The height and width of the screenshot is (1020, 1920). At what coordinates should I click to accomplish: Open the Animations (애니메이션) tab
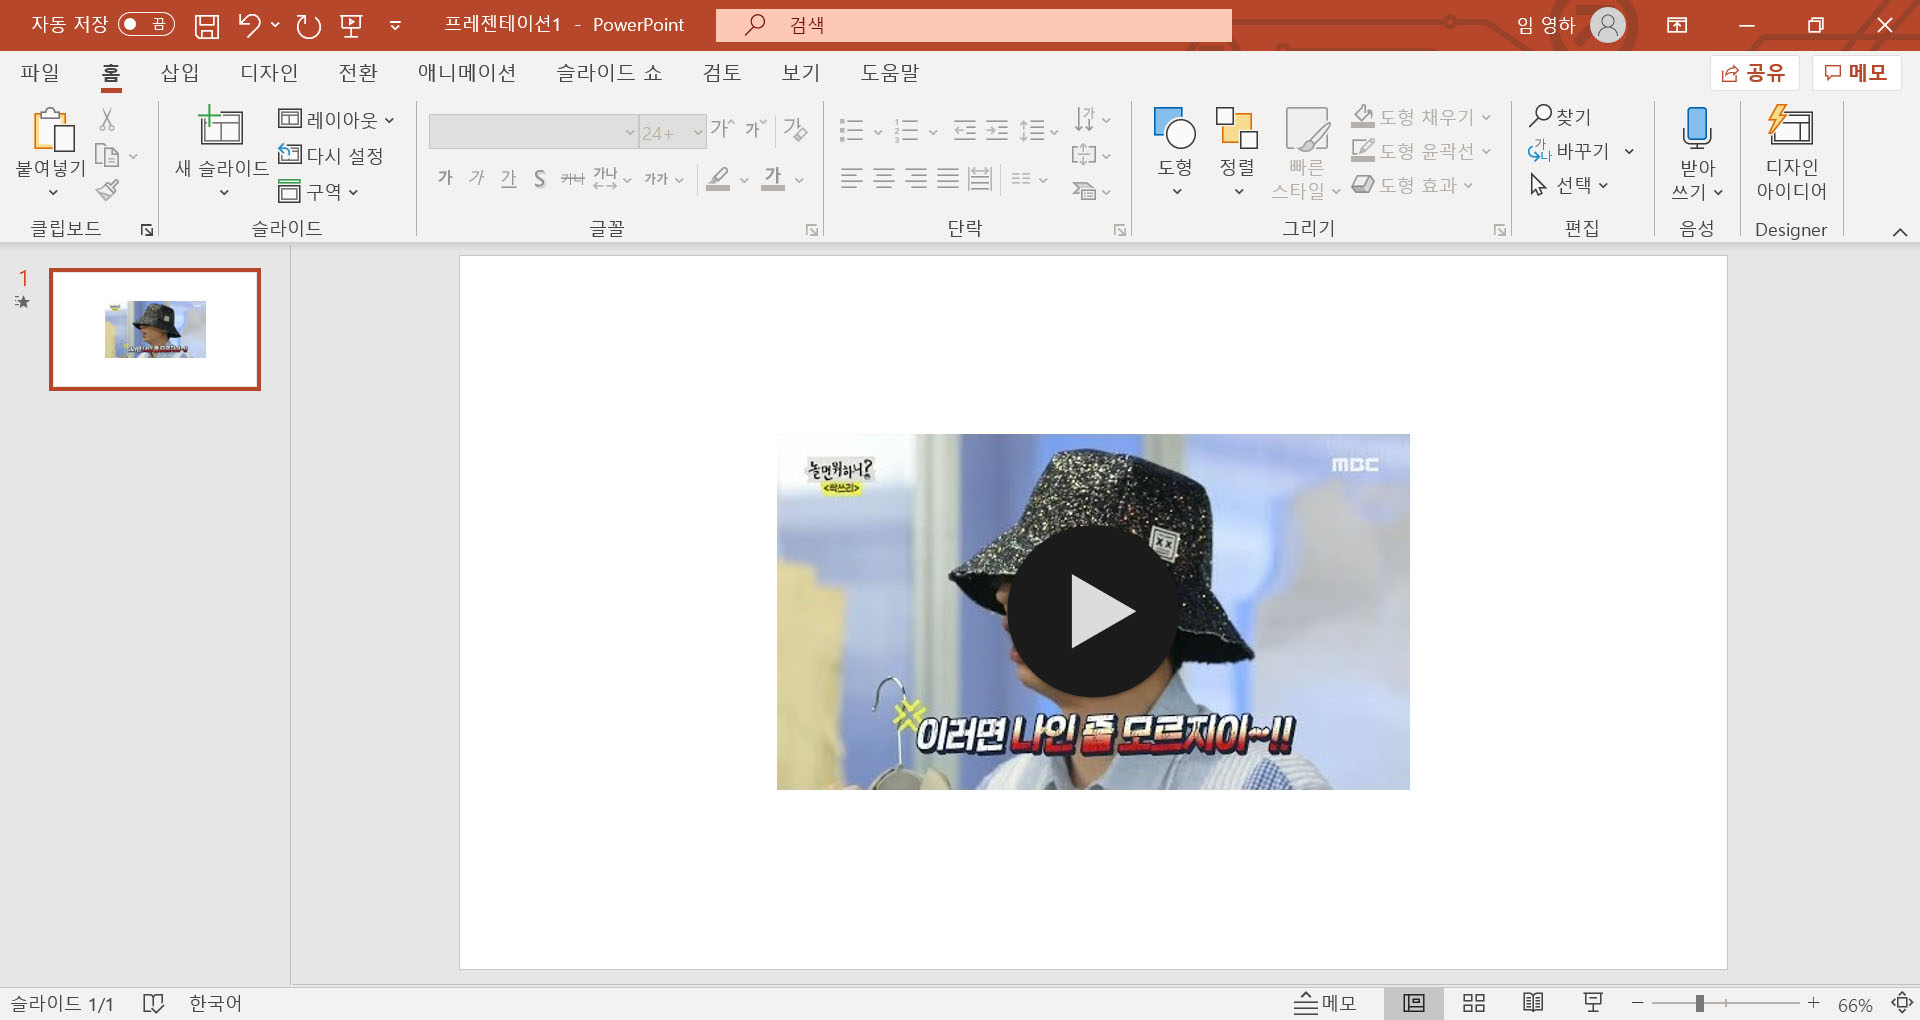point(467,72)
